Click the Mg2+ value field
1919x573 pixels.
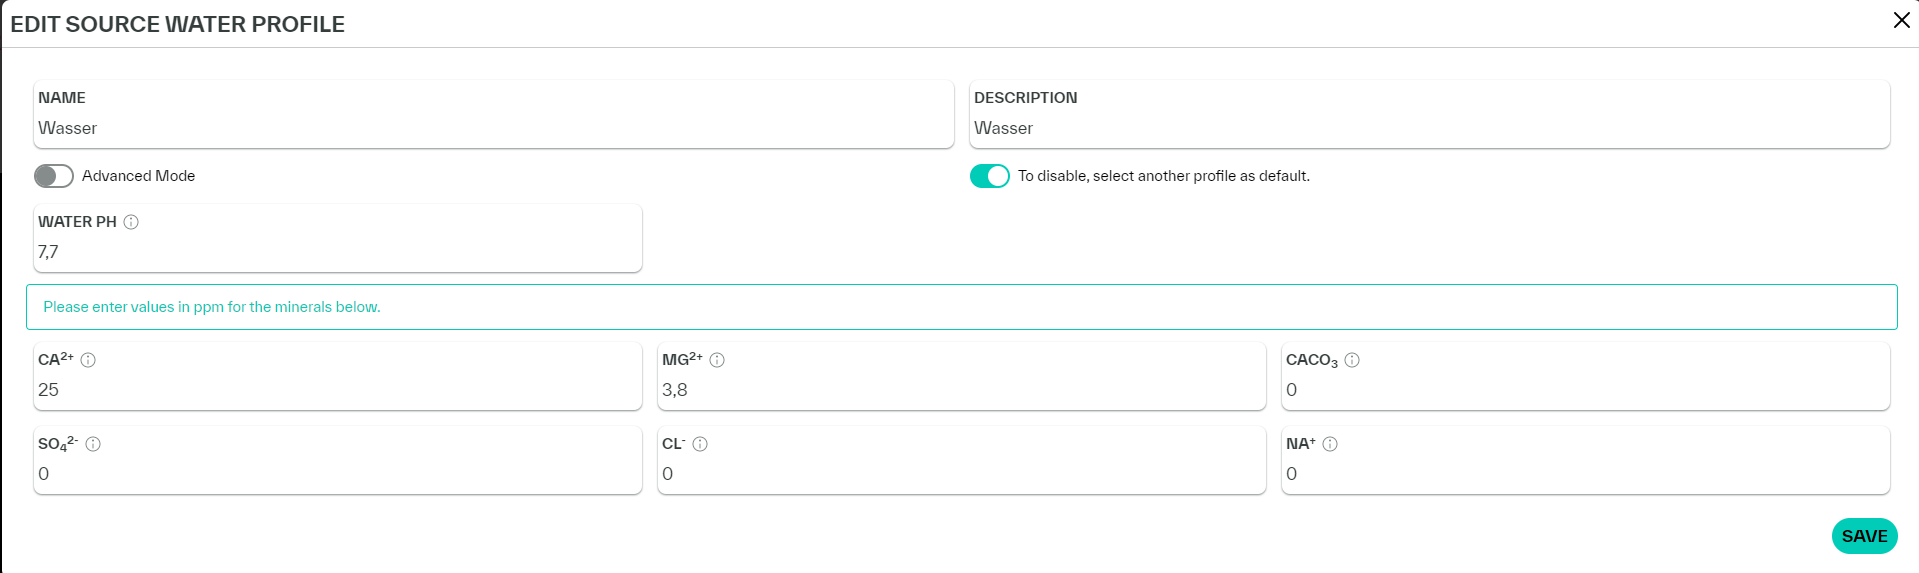click(960, 391)
